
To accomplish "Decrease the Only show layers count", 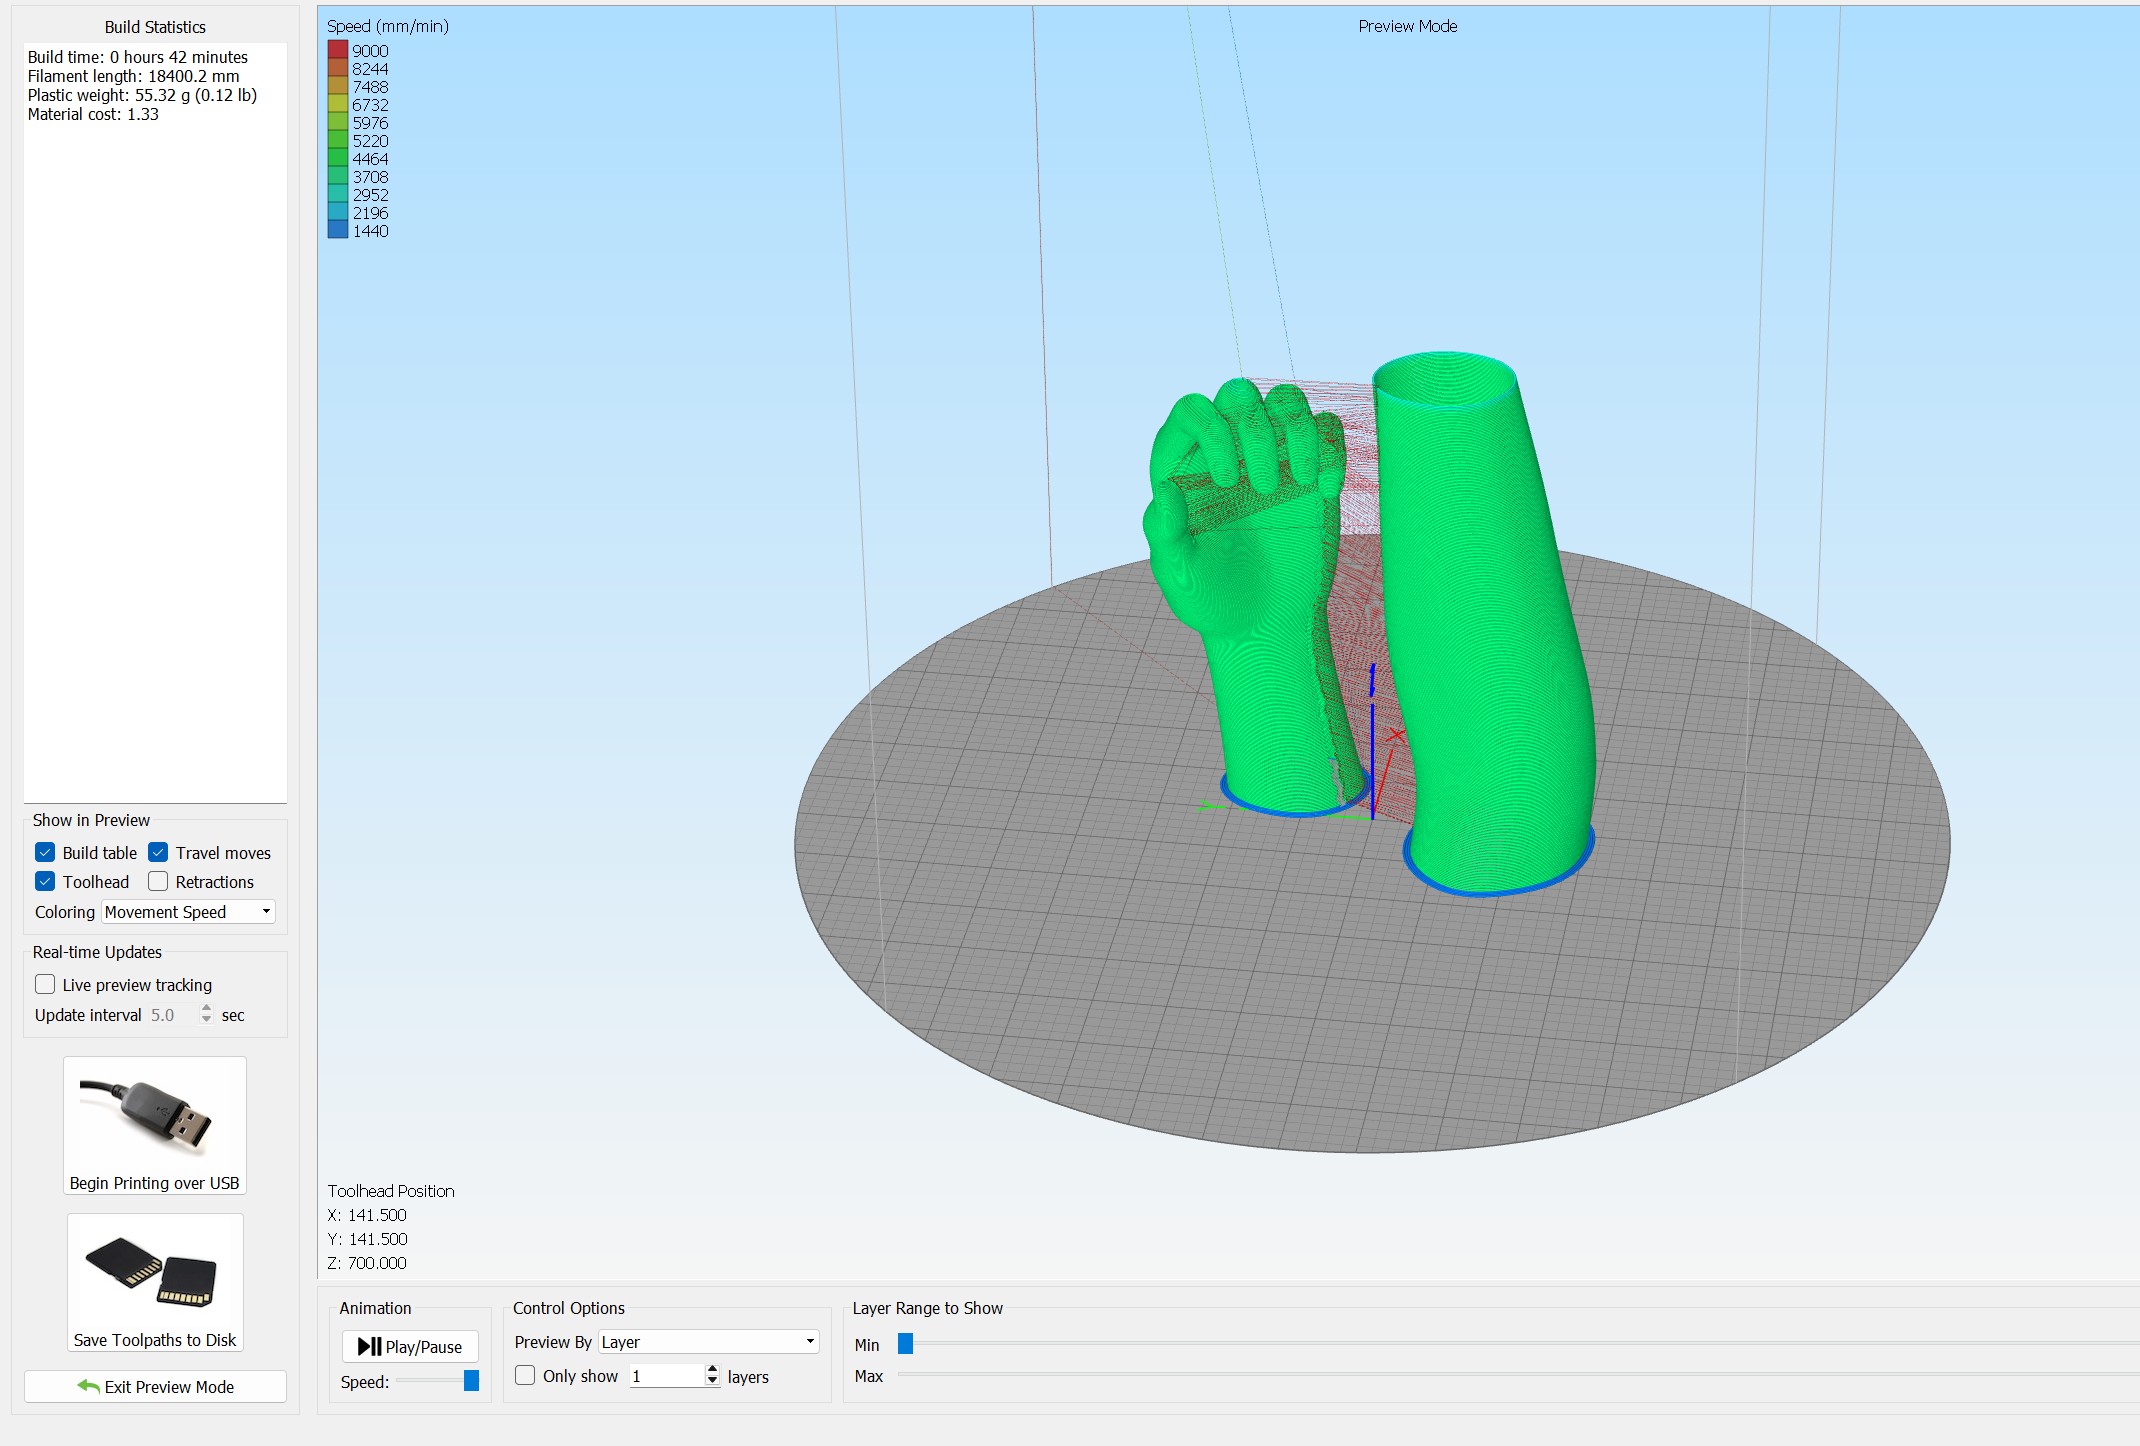I will coord(712,1381).
